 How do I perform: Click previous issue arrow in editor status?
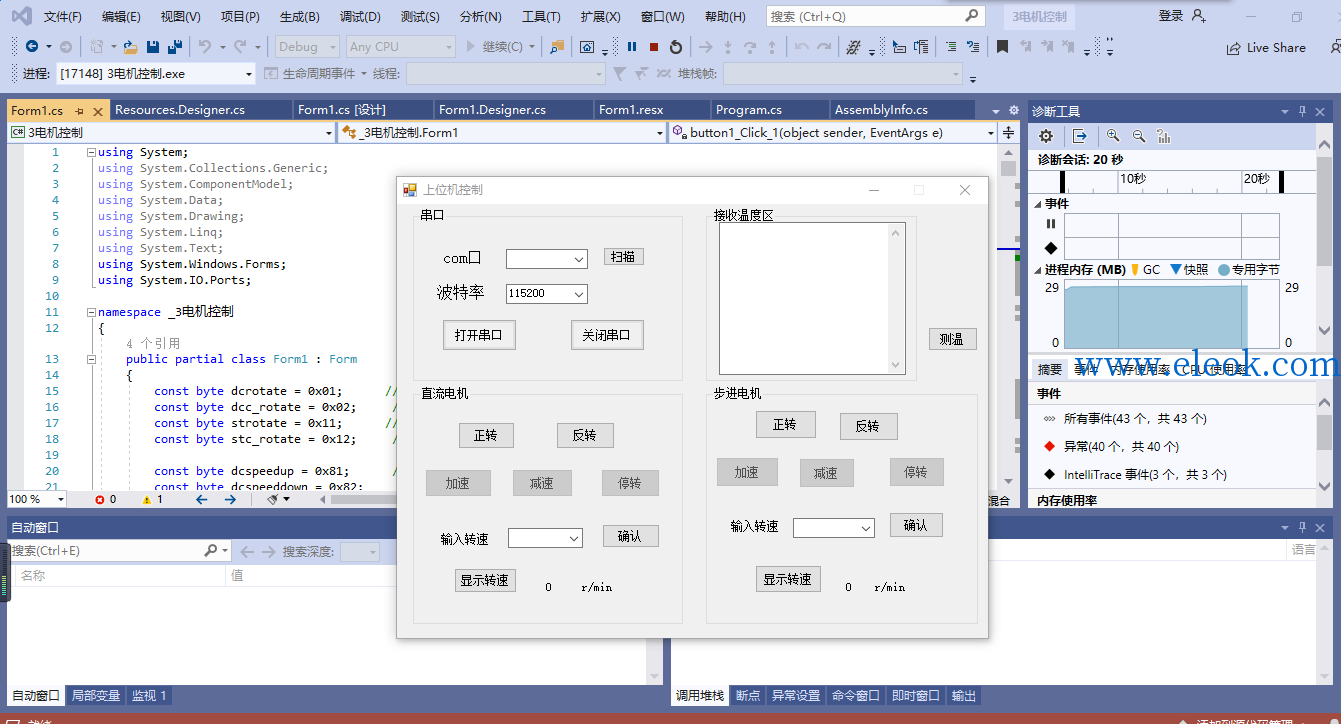tap(202, 499)
